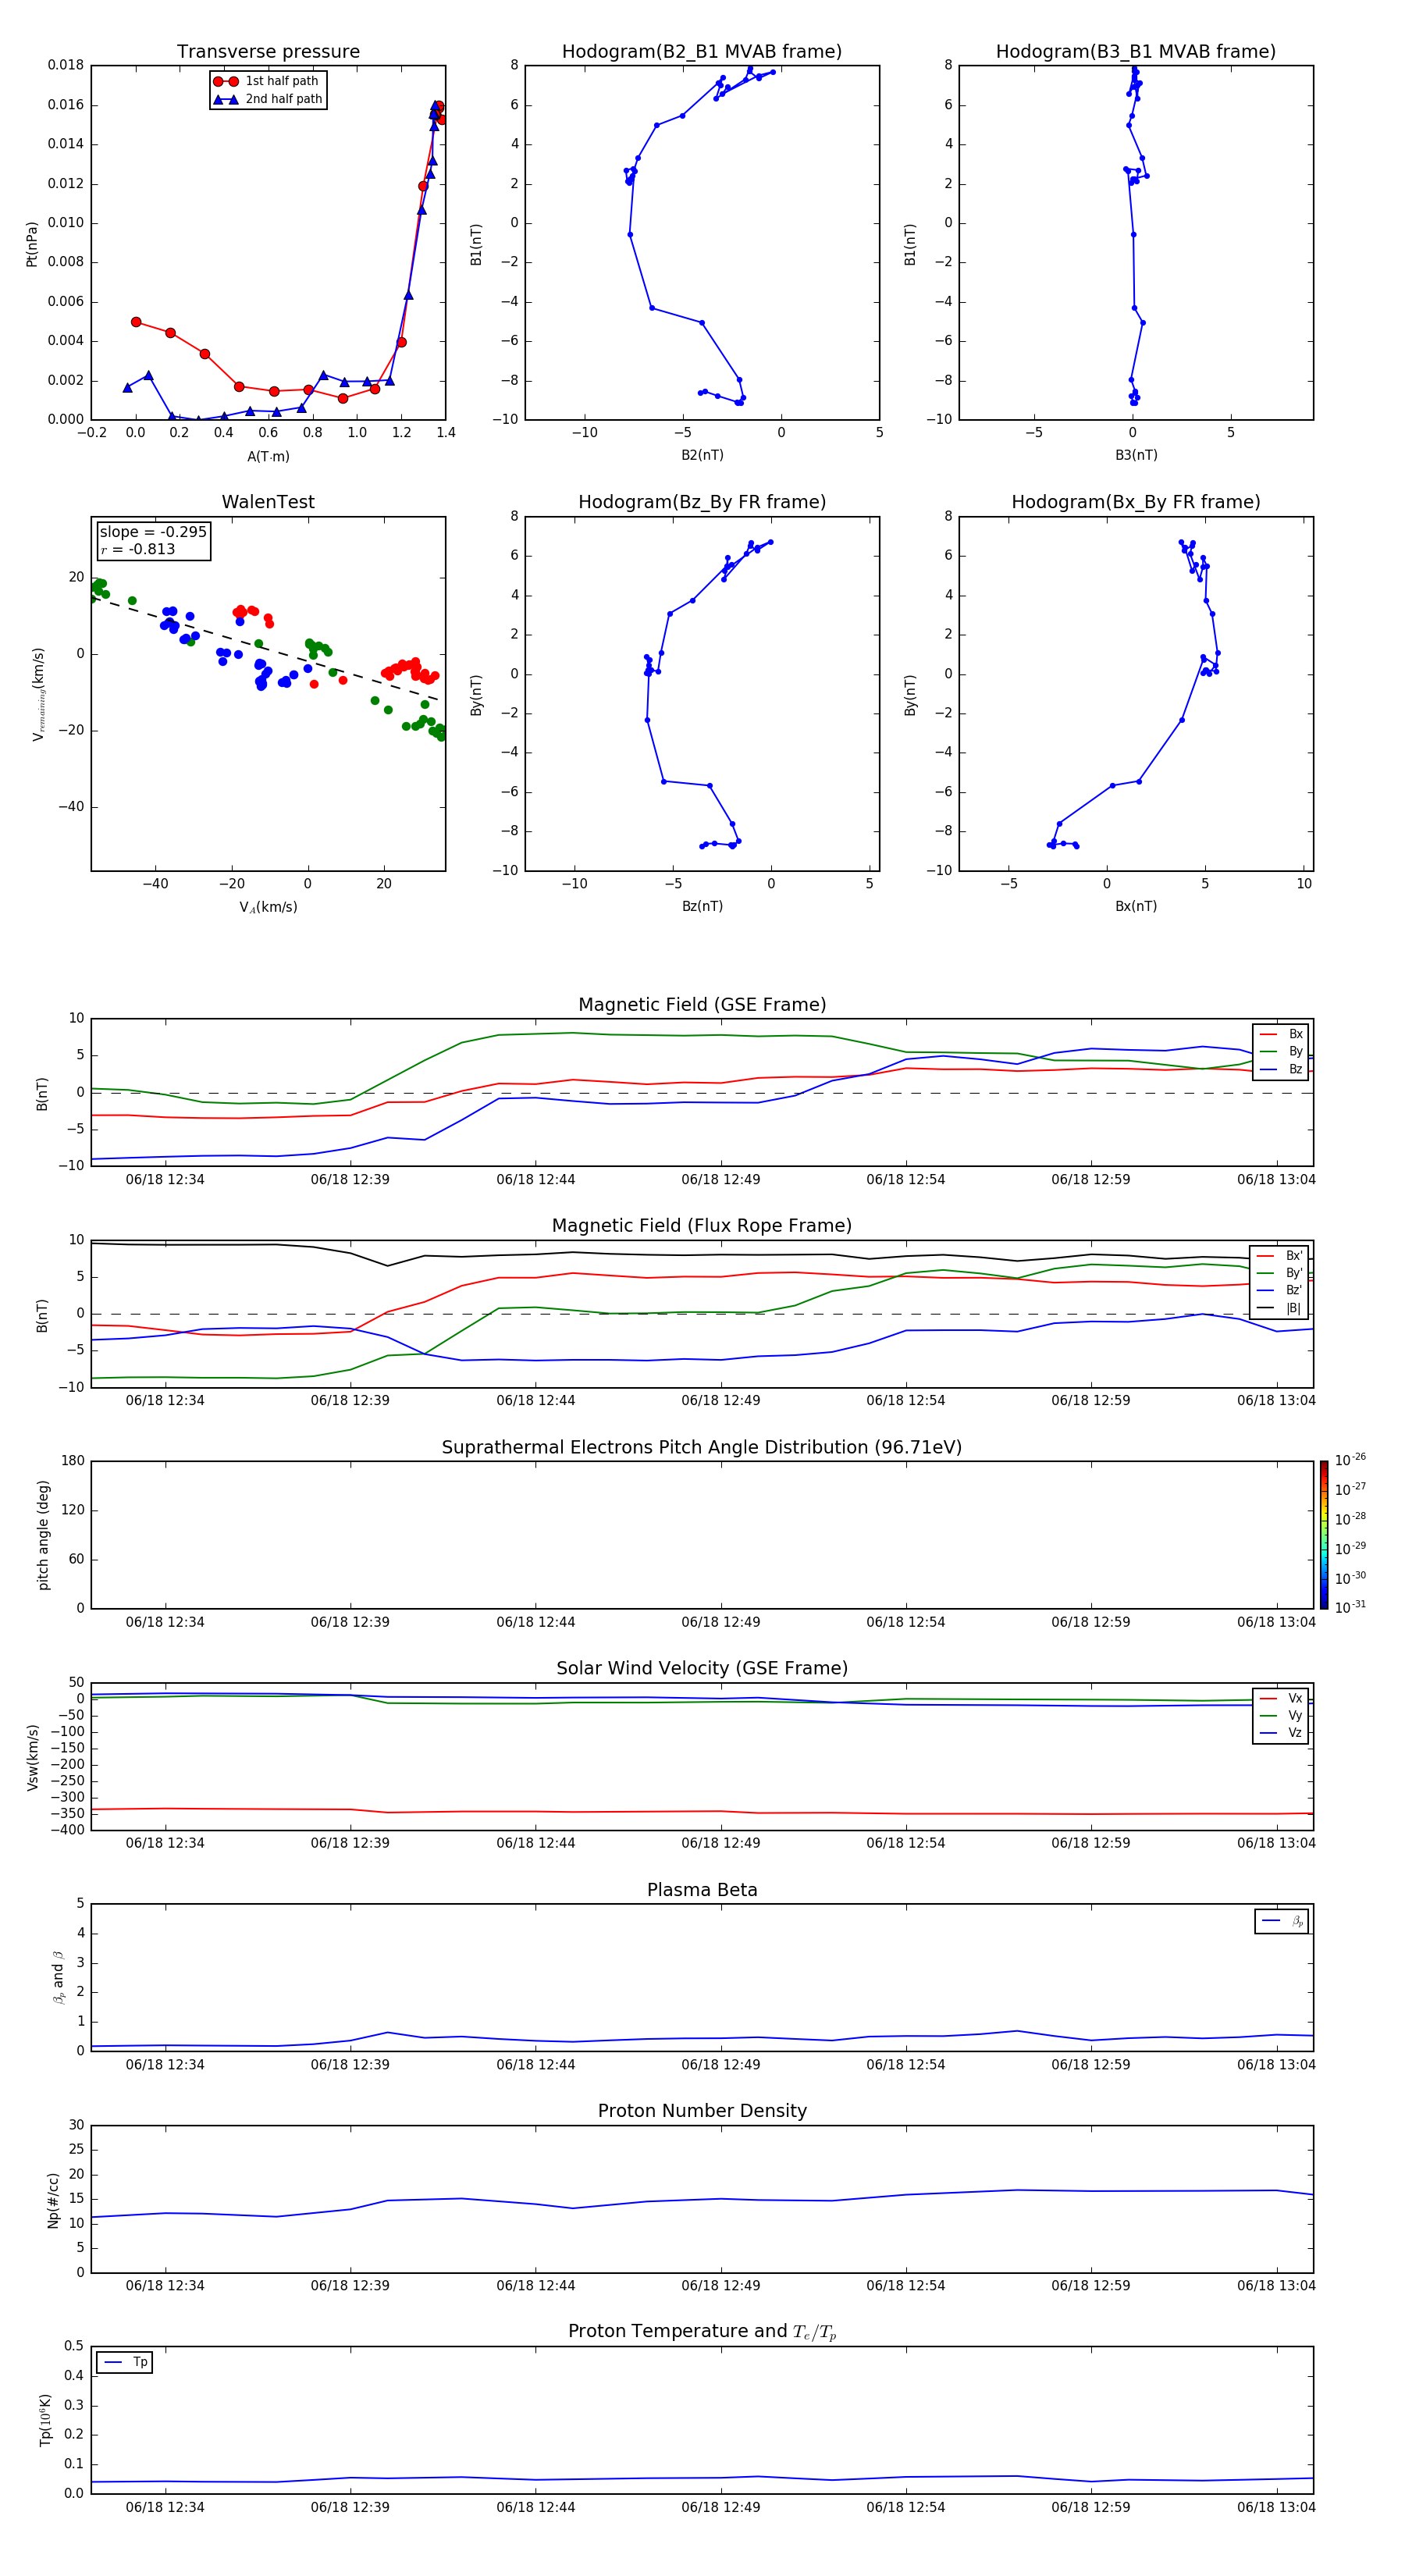The image size is (1405, 2576).
Task: Click the "-400" tick on velocity axis
Action: click(67, 1830)
